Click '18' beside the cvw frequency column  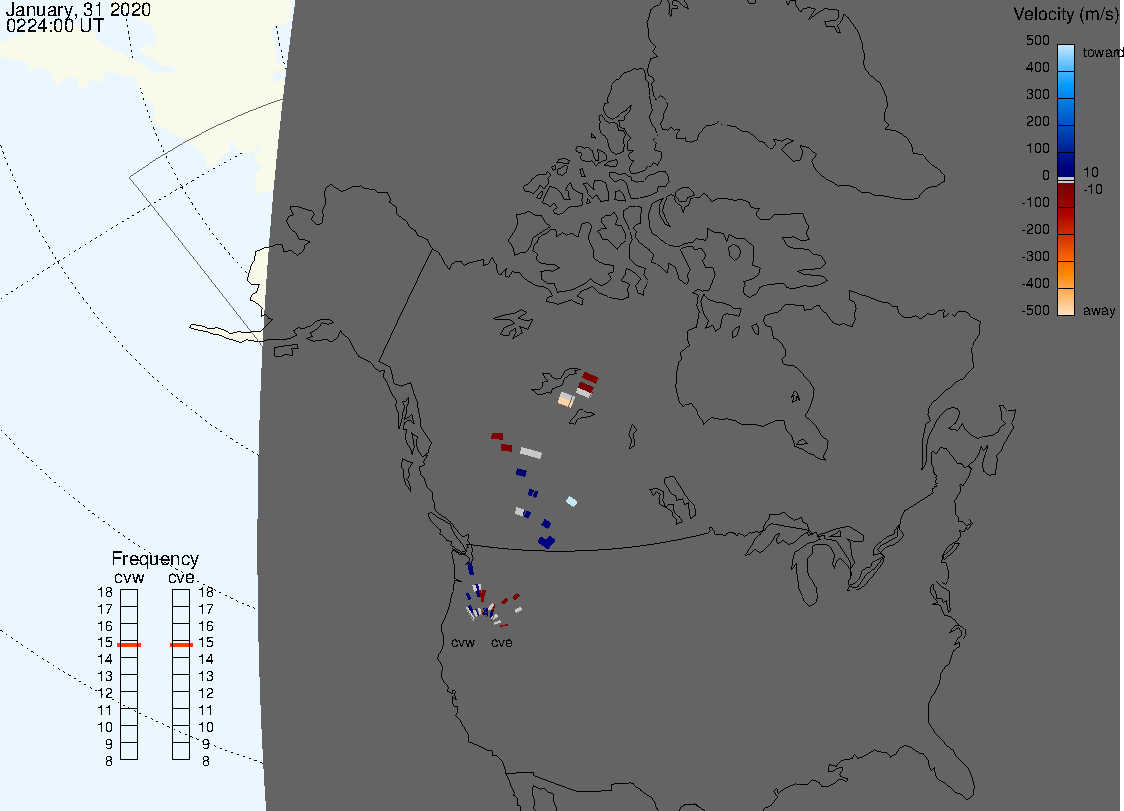(105, 592)
